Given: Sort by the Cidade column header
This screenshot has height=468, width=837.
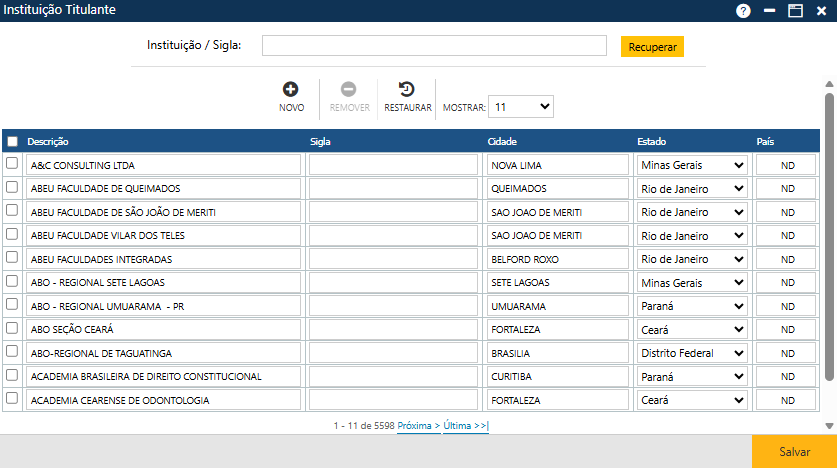Looking at the screenshot, I should tap(502, 141).
